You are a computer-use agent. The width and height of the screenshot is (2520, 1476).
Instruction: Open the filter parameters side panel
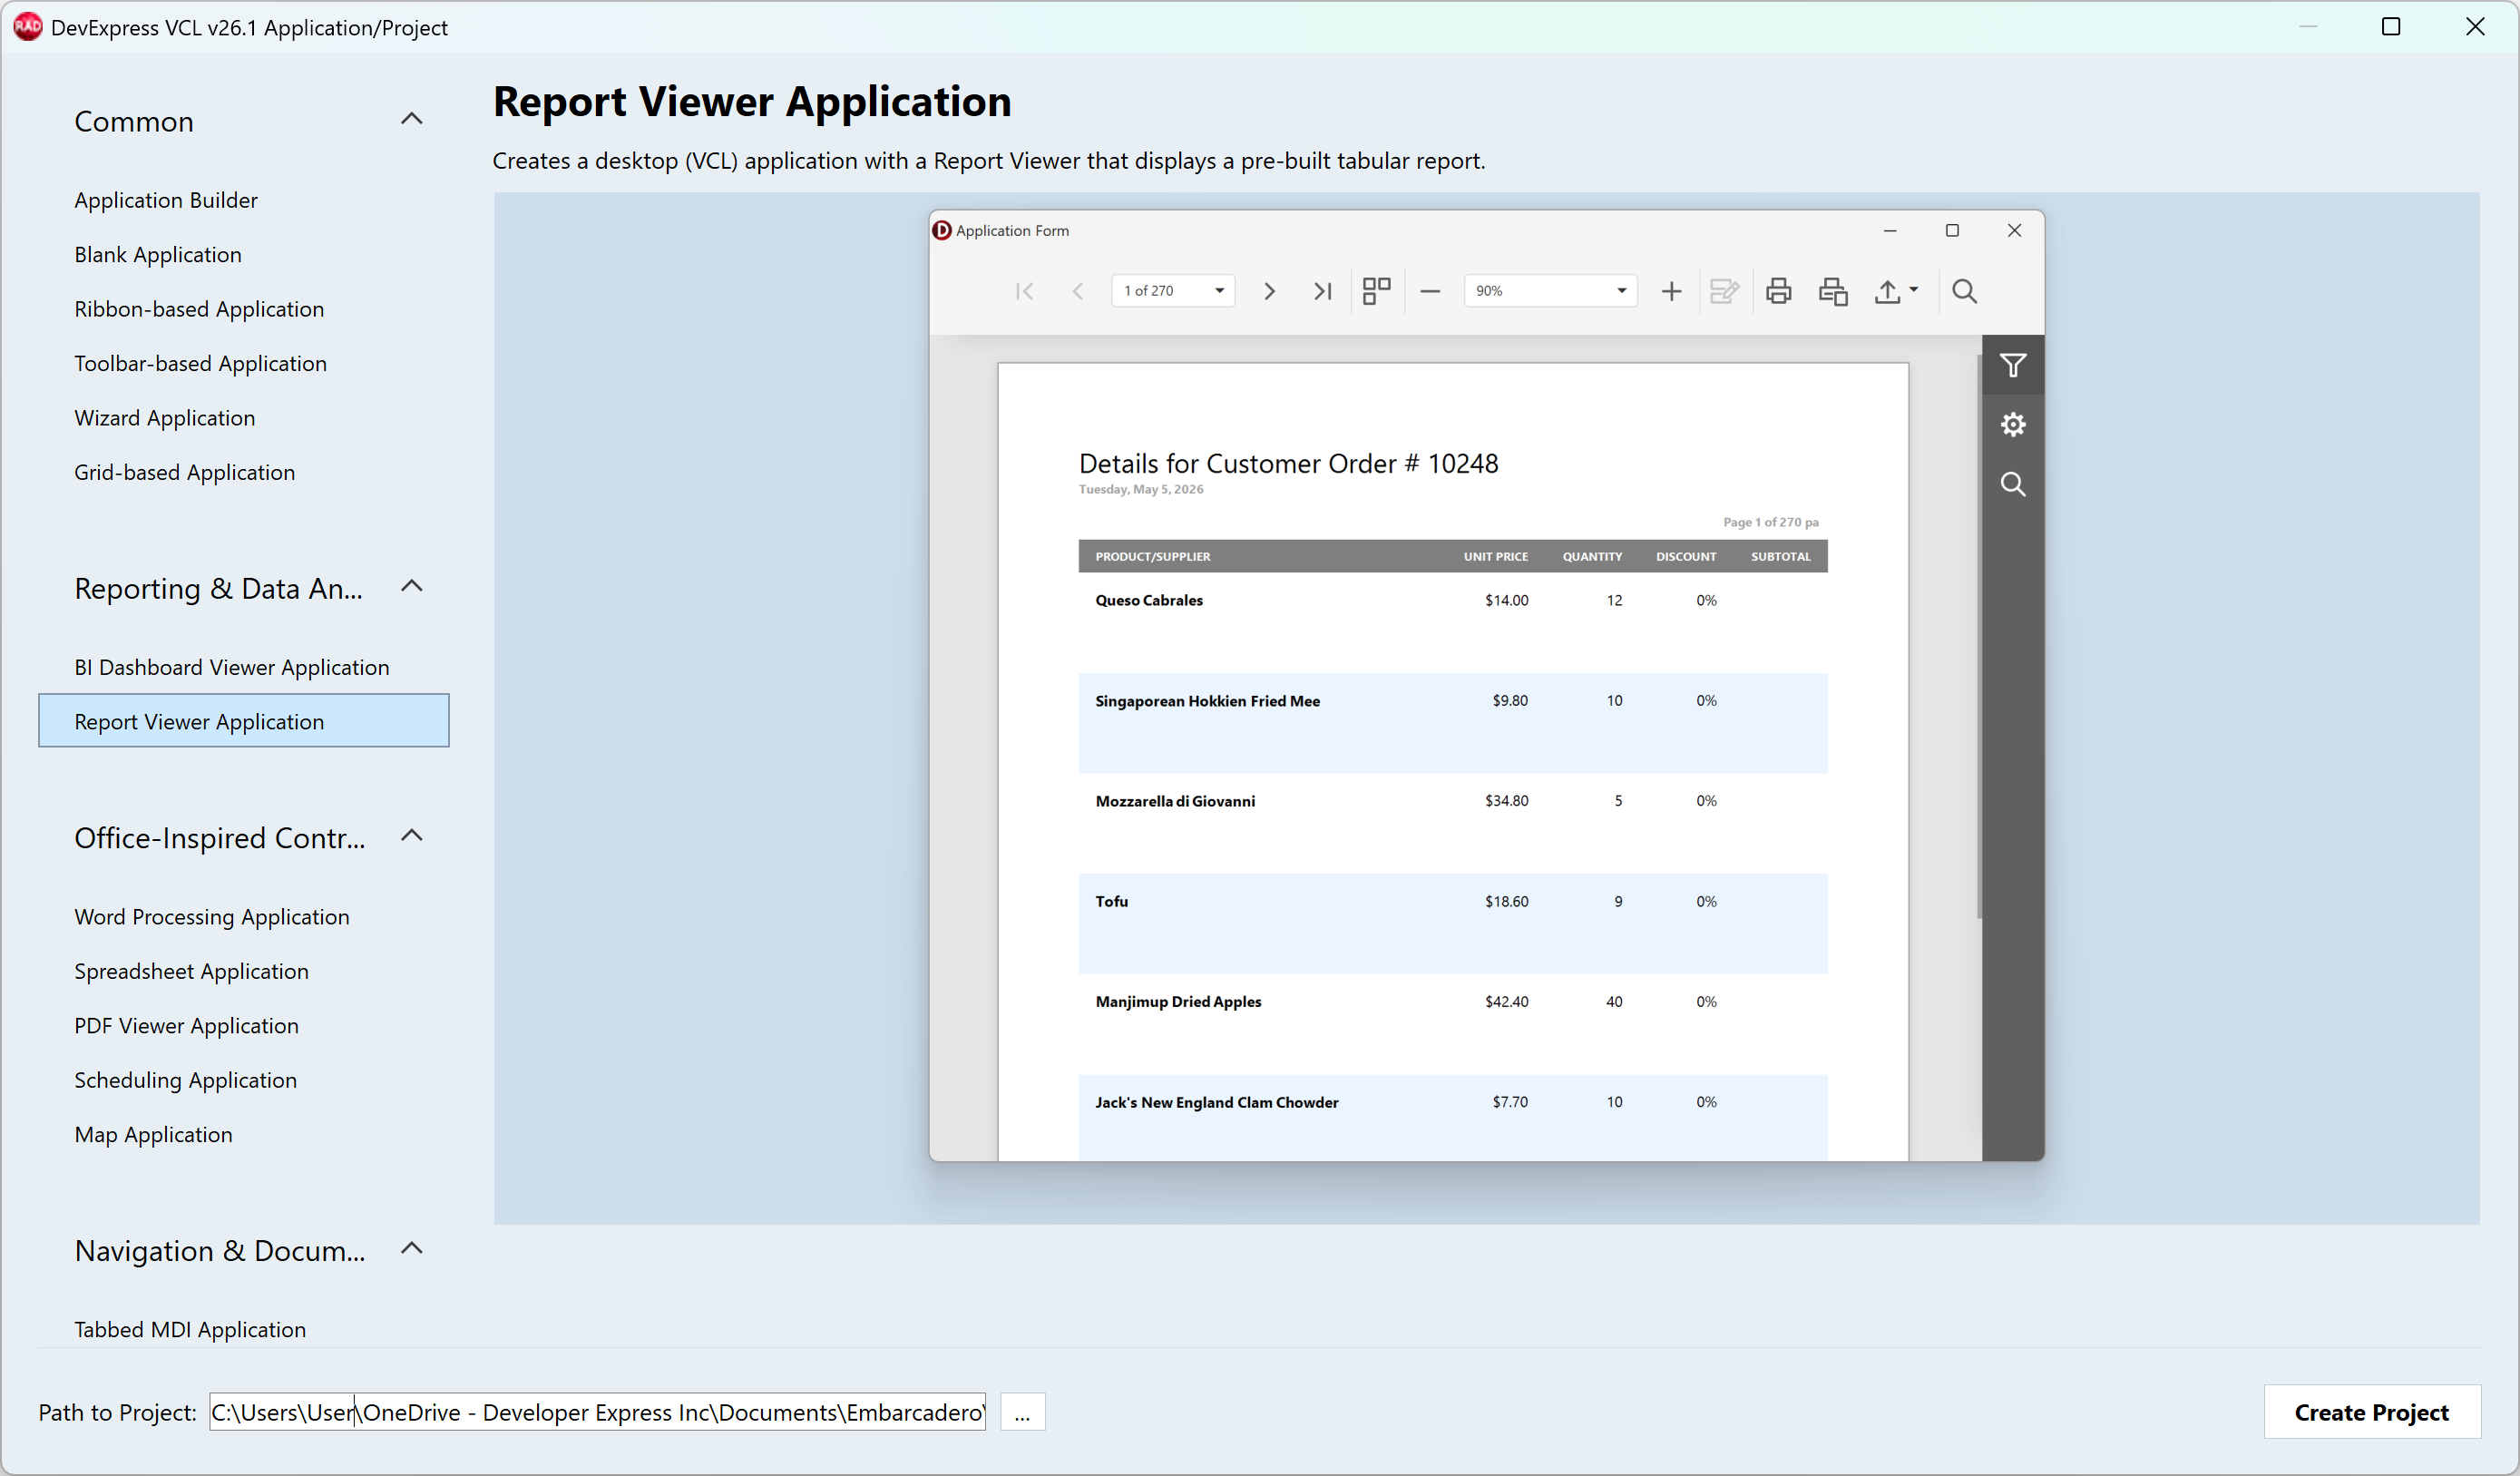point(2013,365)
